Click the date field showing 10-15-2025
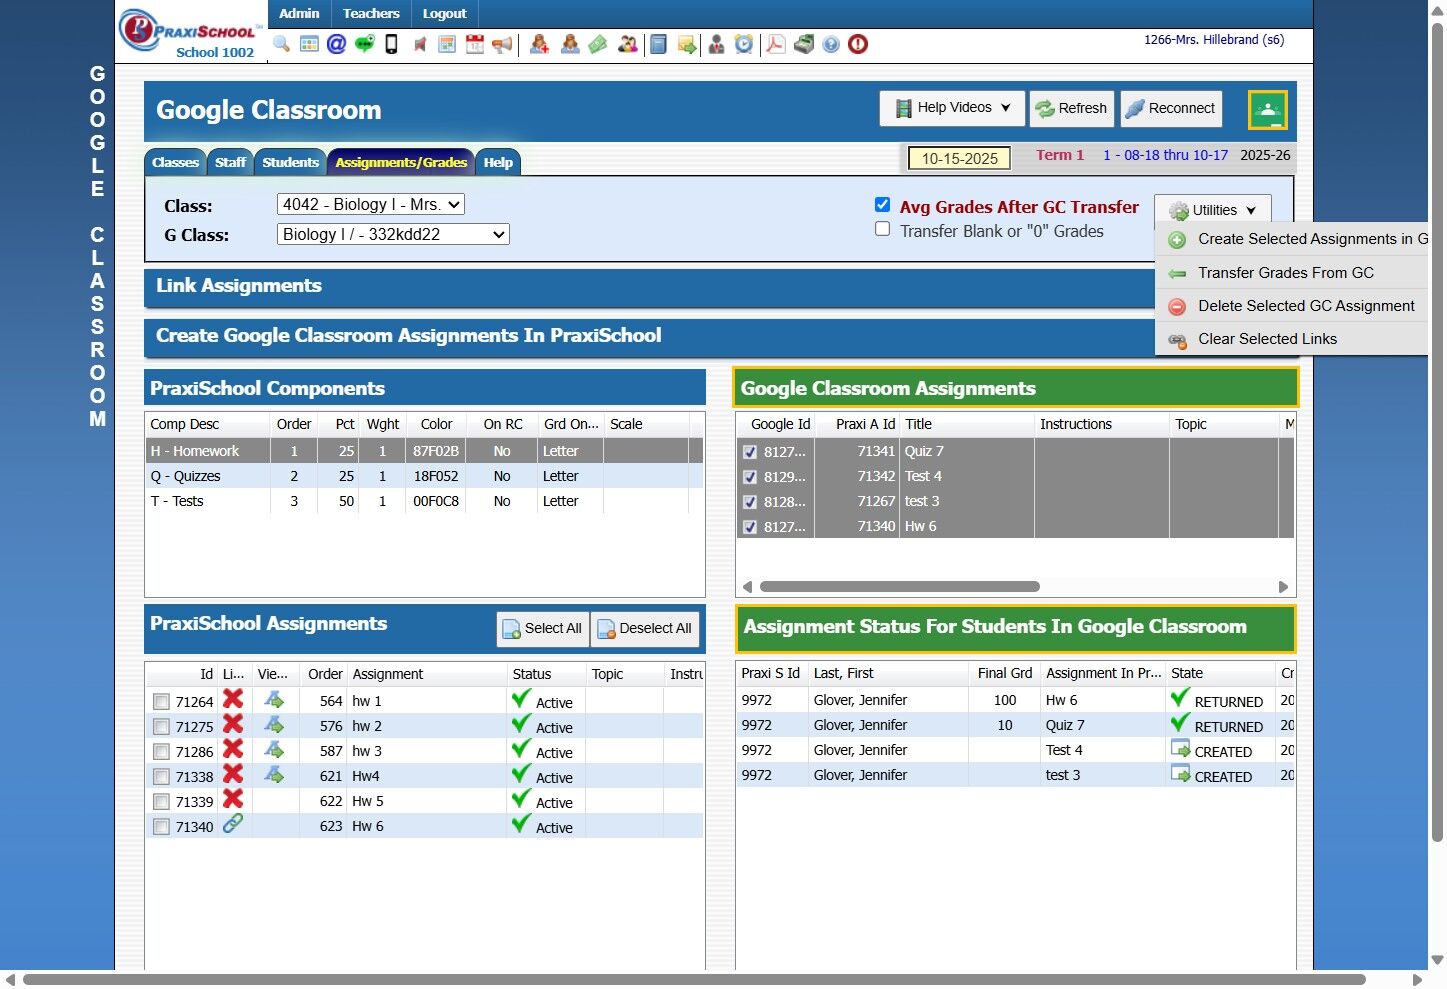The width and height of the screenshot is (1447, 989). click(959, 158)
